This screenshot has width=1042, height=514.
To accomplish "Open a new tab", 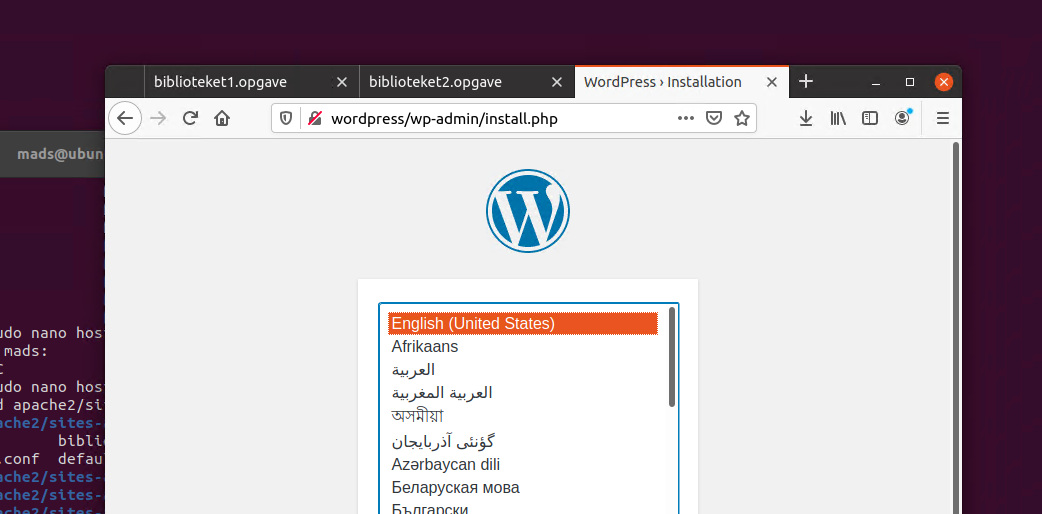I will 805,81.
